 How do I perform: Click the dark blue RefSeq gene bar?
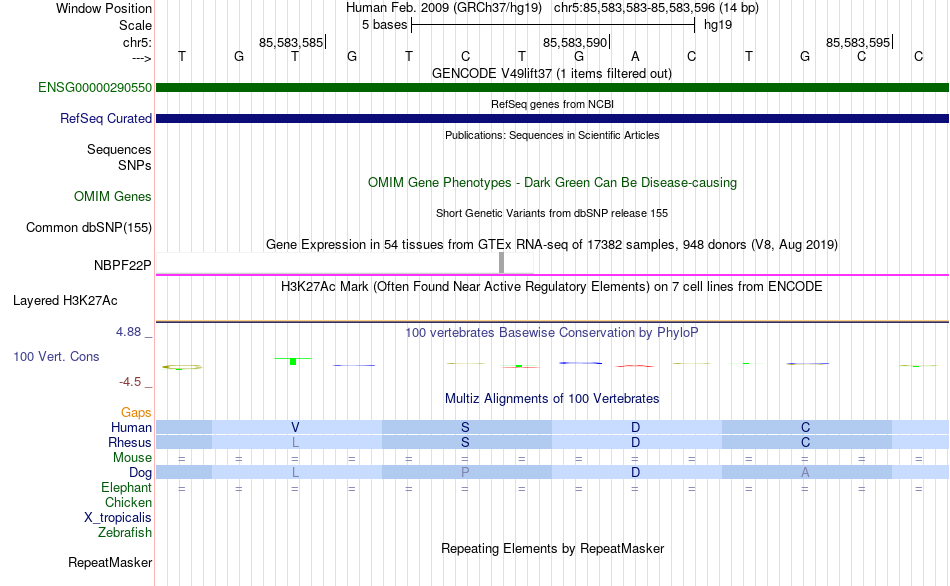tap(552, 118)
